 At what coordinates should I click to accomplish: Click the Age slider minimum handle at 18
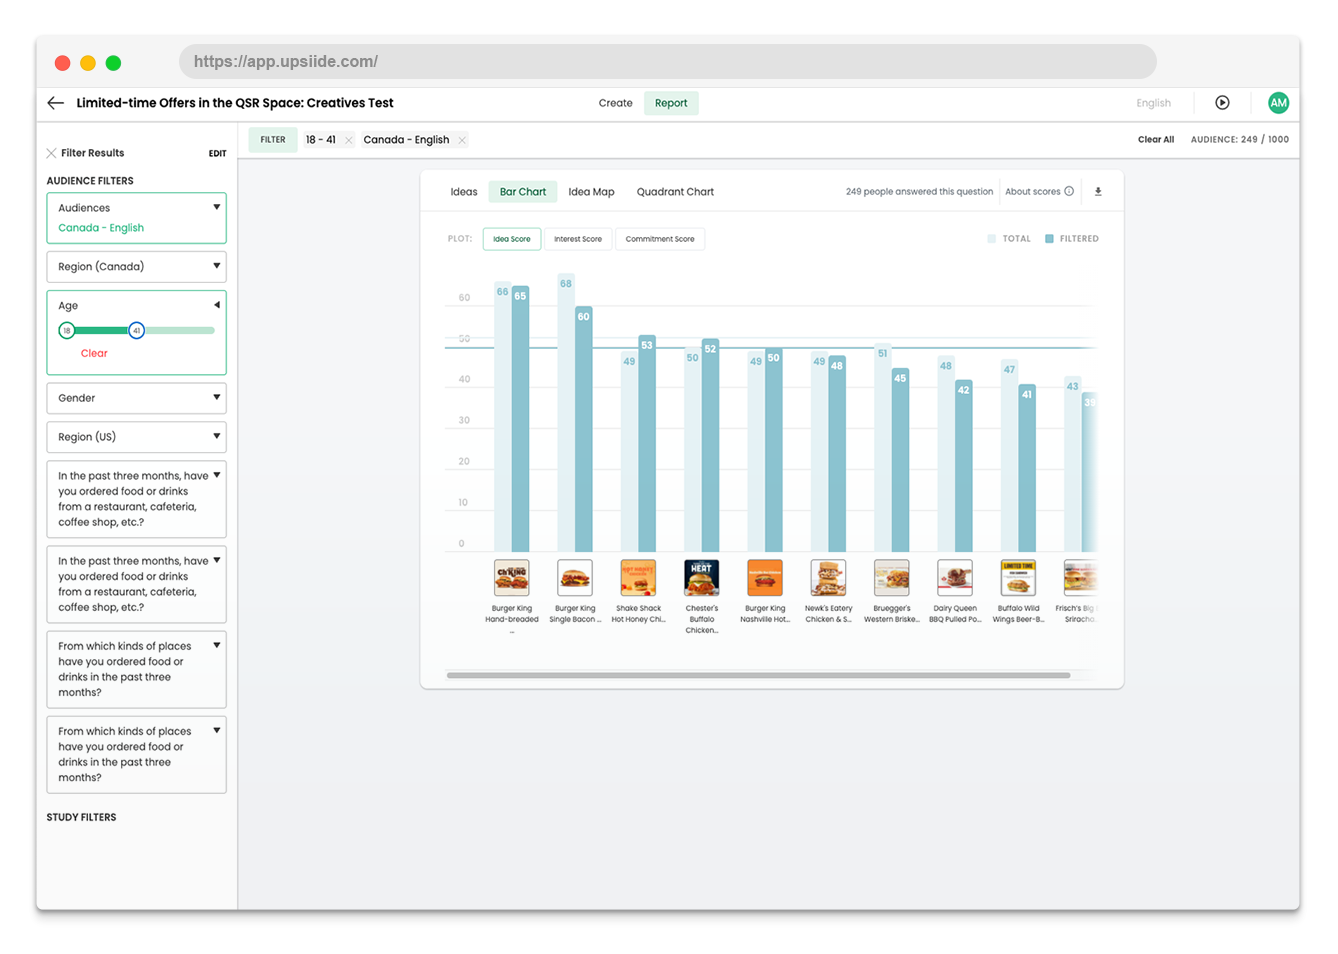[67, 330]
